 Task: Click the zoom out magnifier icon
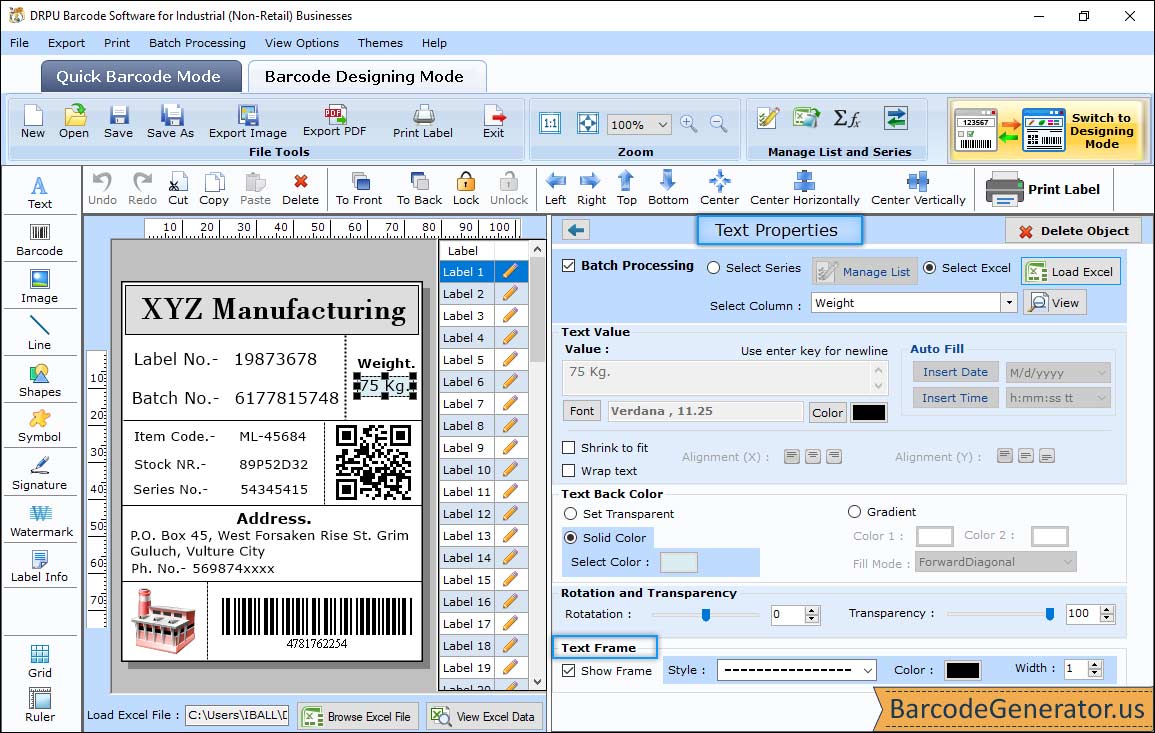click(x=718, y=124)
